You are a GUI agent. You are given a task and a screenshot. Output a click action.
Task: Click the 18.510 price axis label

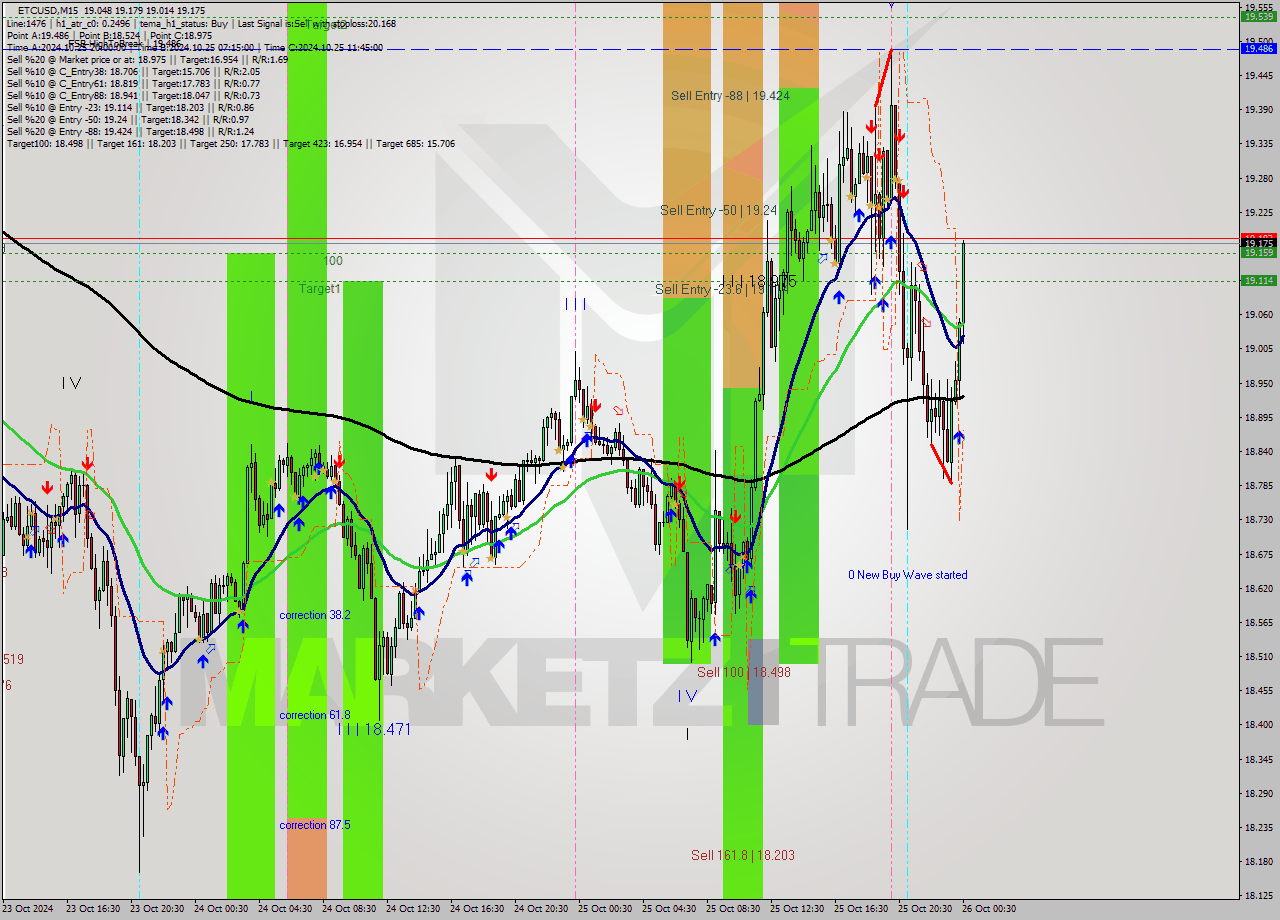pos(1258,657)
